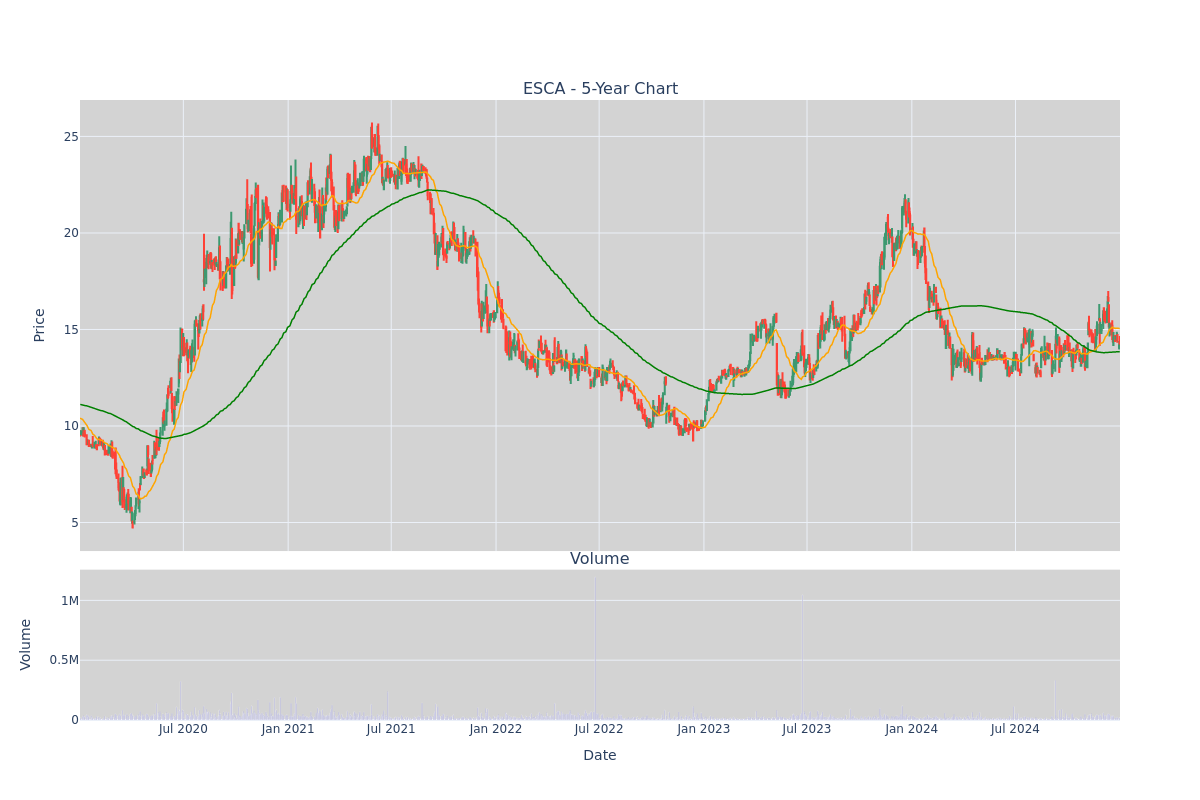The image size is (1200, 800).
Task: Click the volume tick label '0'
Action: click(x=75, y=720)
